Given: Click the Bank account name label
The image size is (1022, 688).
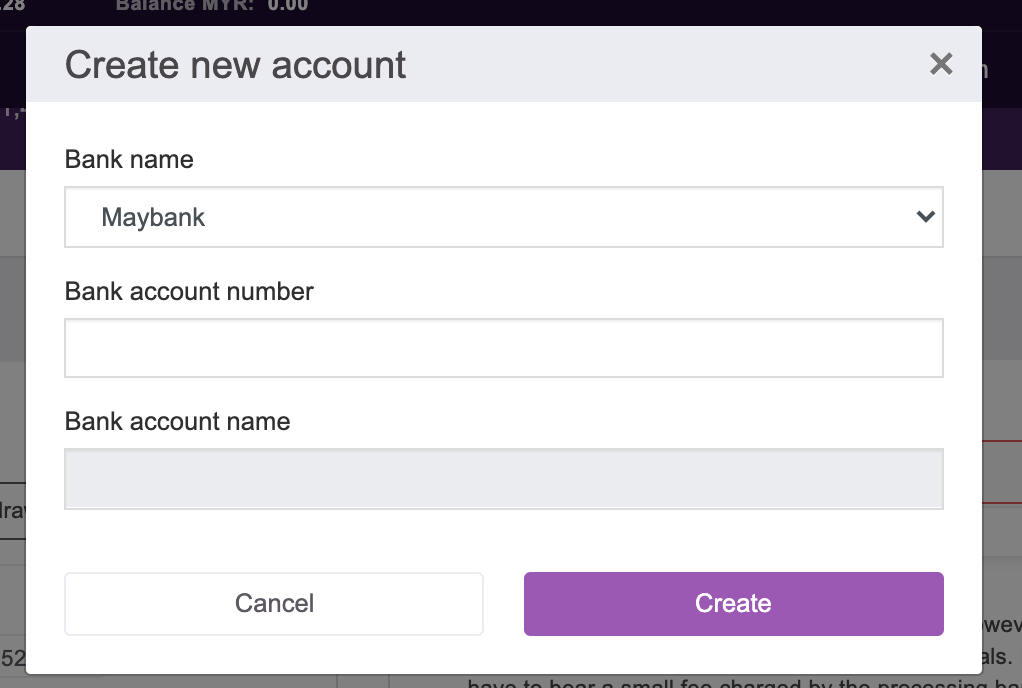Looking at the screenshot, I should pyautogui.click(x=177, y=422).
